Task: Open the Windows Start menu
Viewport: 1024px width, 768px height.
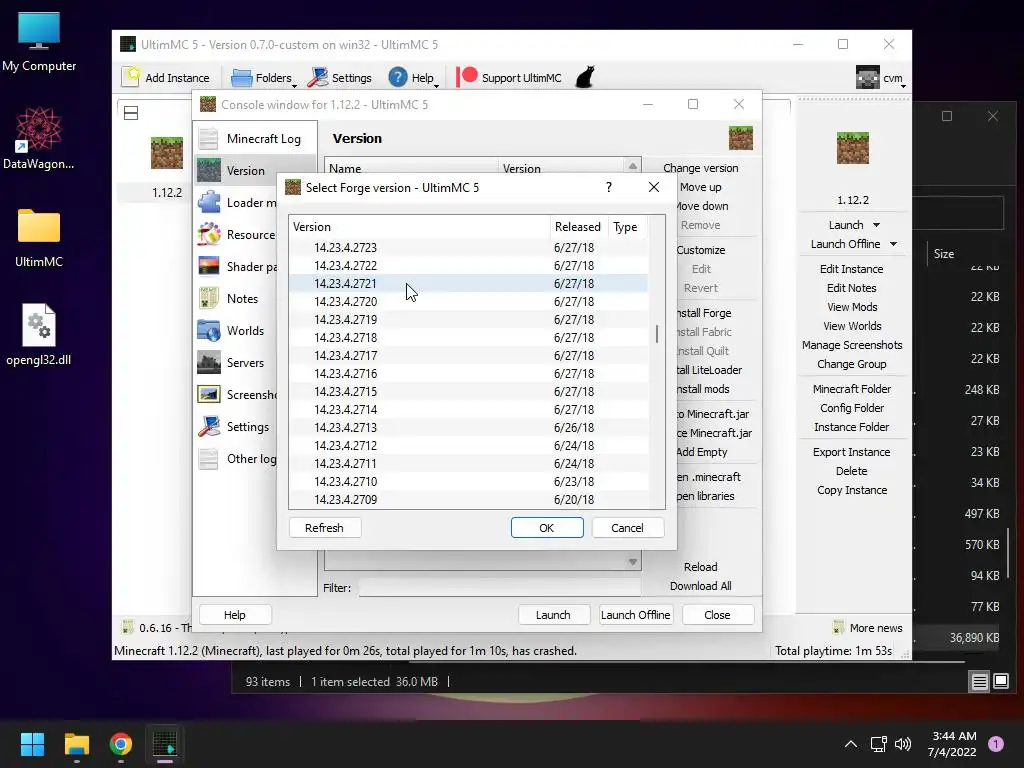Action: (x=32, y=744)
